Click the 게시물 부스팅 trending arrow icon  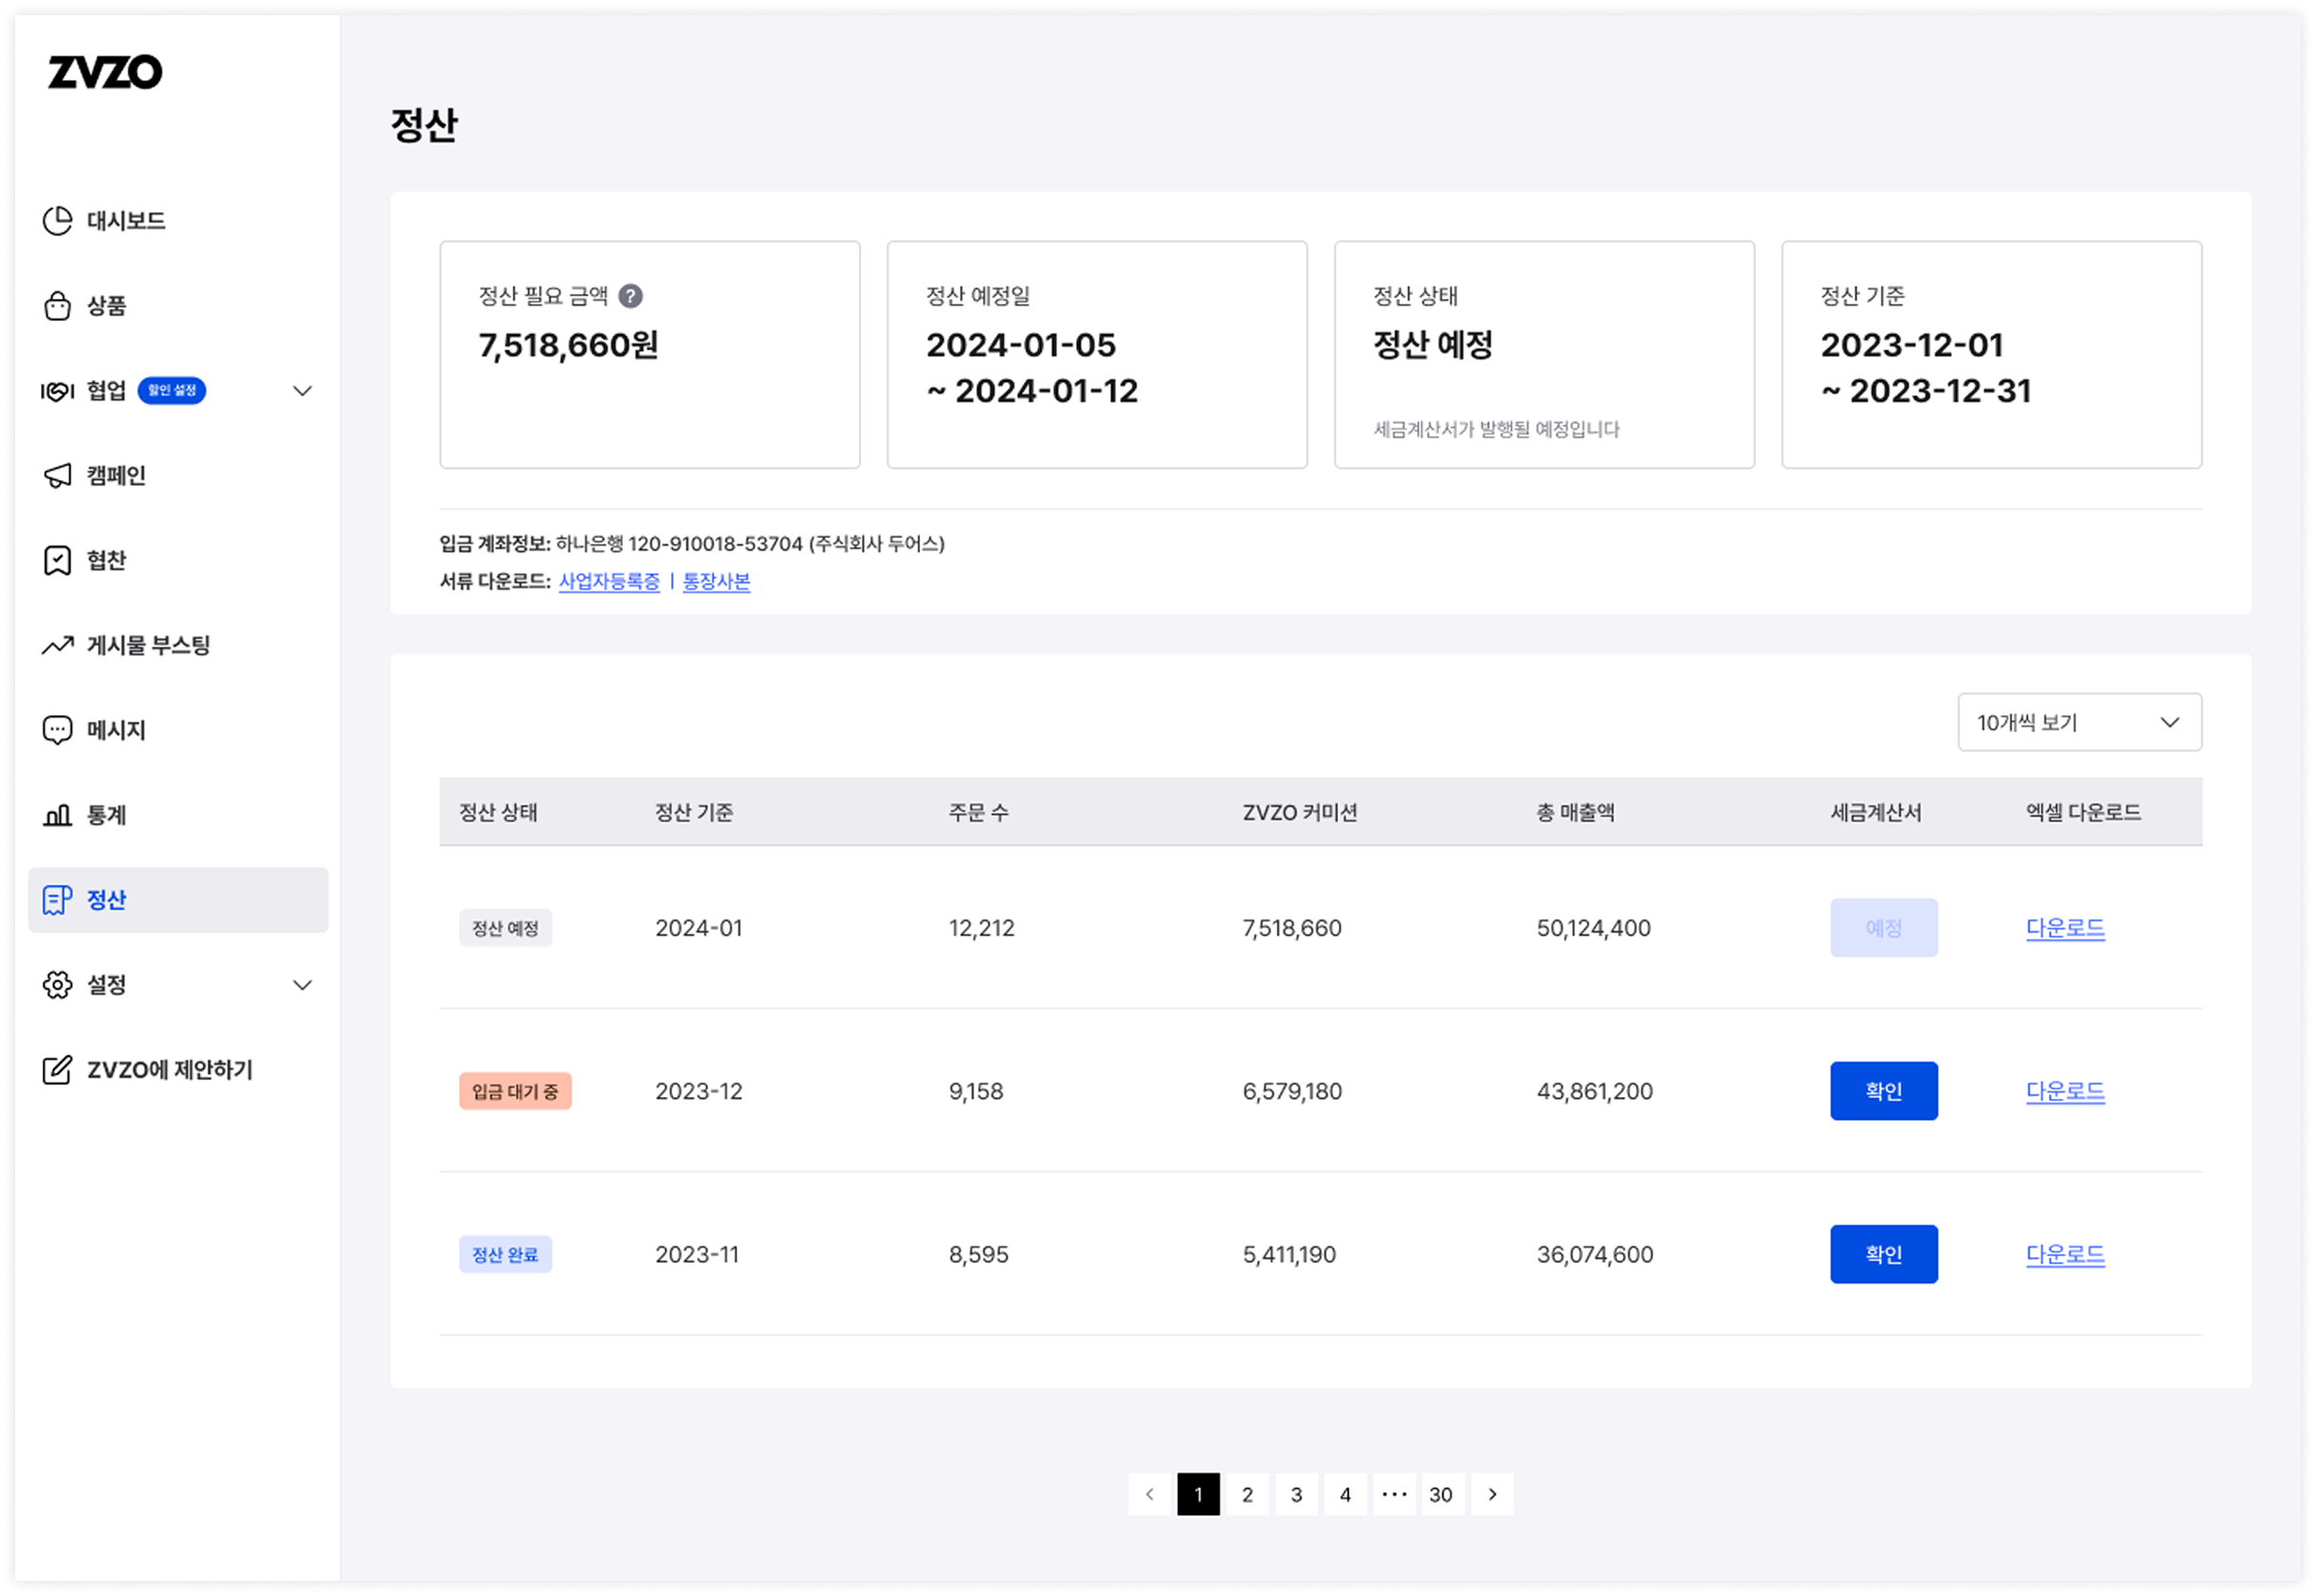point(57,645)
